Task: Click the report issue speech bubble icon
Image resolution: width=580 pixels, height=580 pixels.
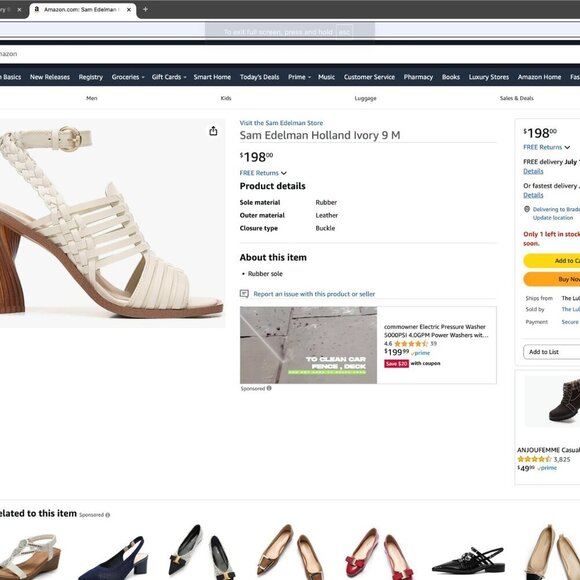Action: point(244,294)
